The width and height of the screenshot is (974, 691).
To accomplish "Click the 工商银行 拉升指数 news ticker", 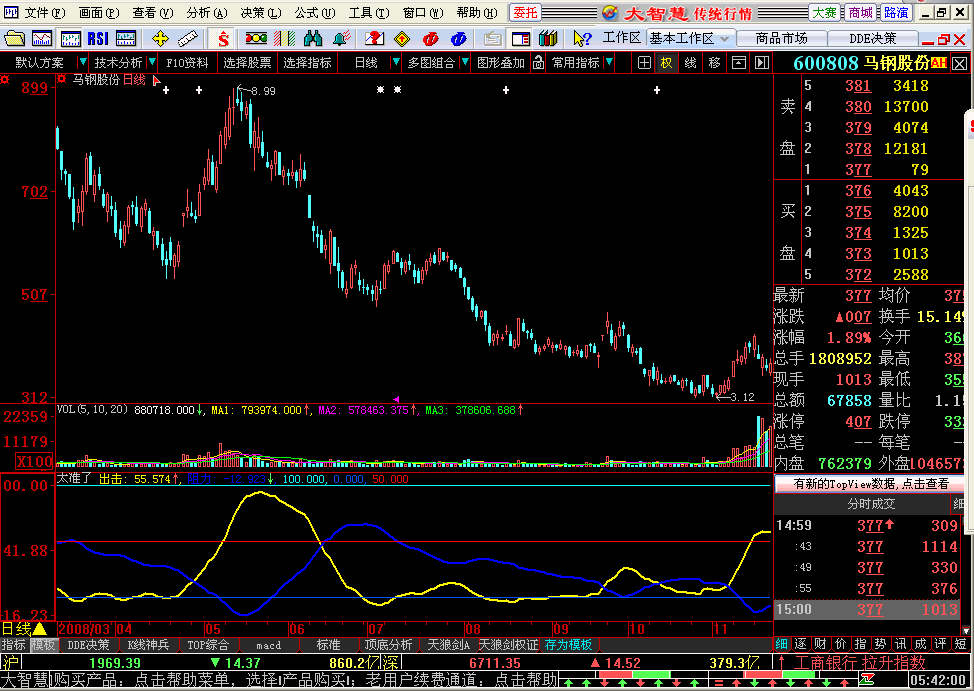I will (860, 662).
